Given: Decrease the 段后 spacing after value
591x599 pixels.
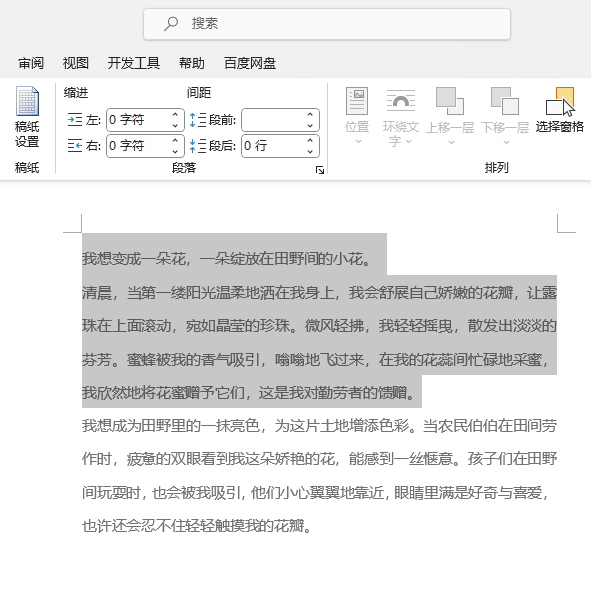Looking at the screenshot, I should point(310,151).
